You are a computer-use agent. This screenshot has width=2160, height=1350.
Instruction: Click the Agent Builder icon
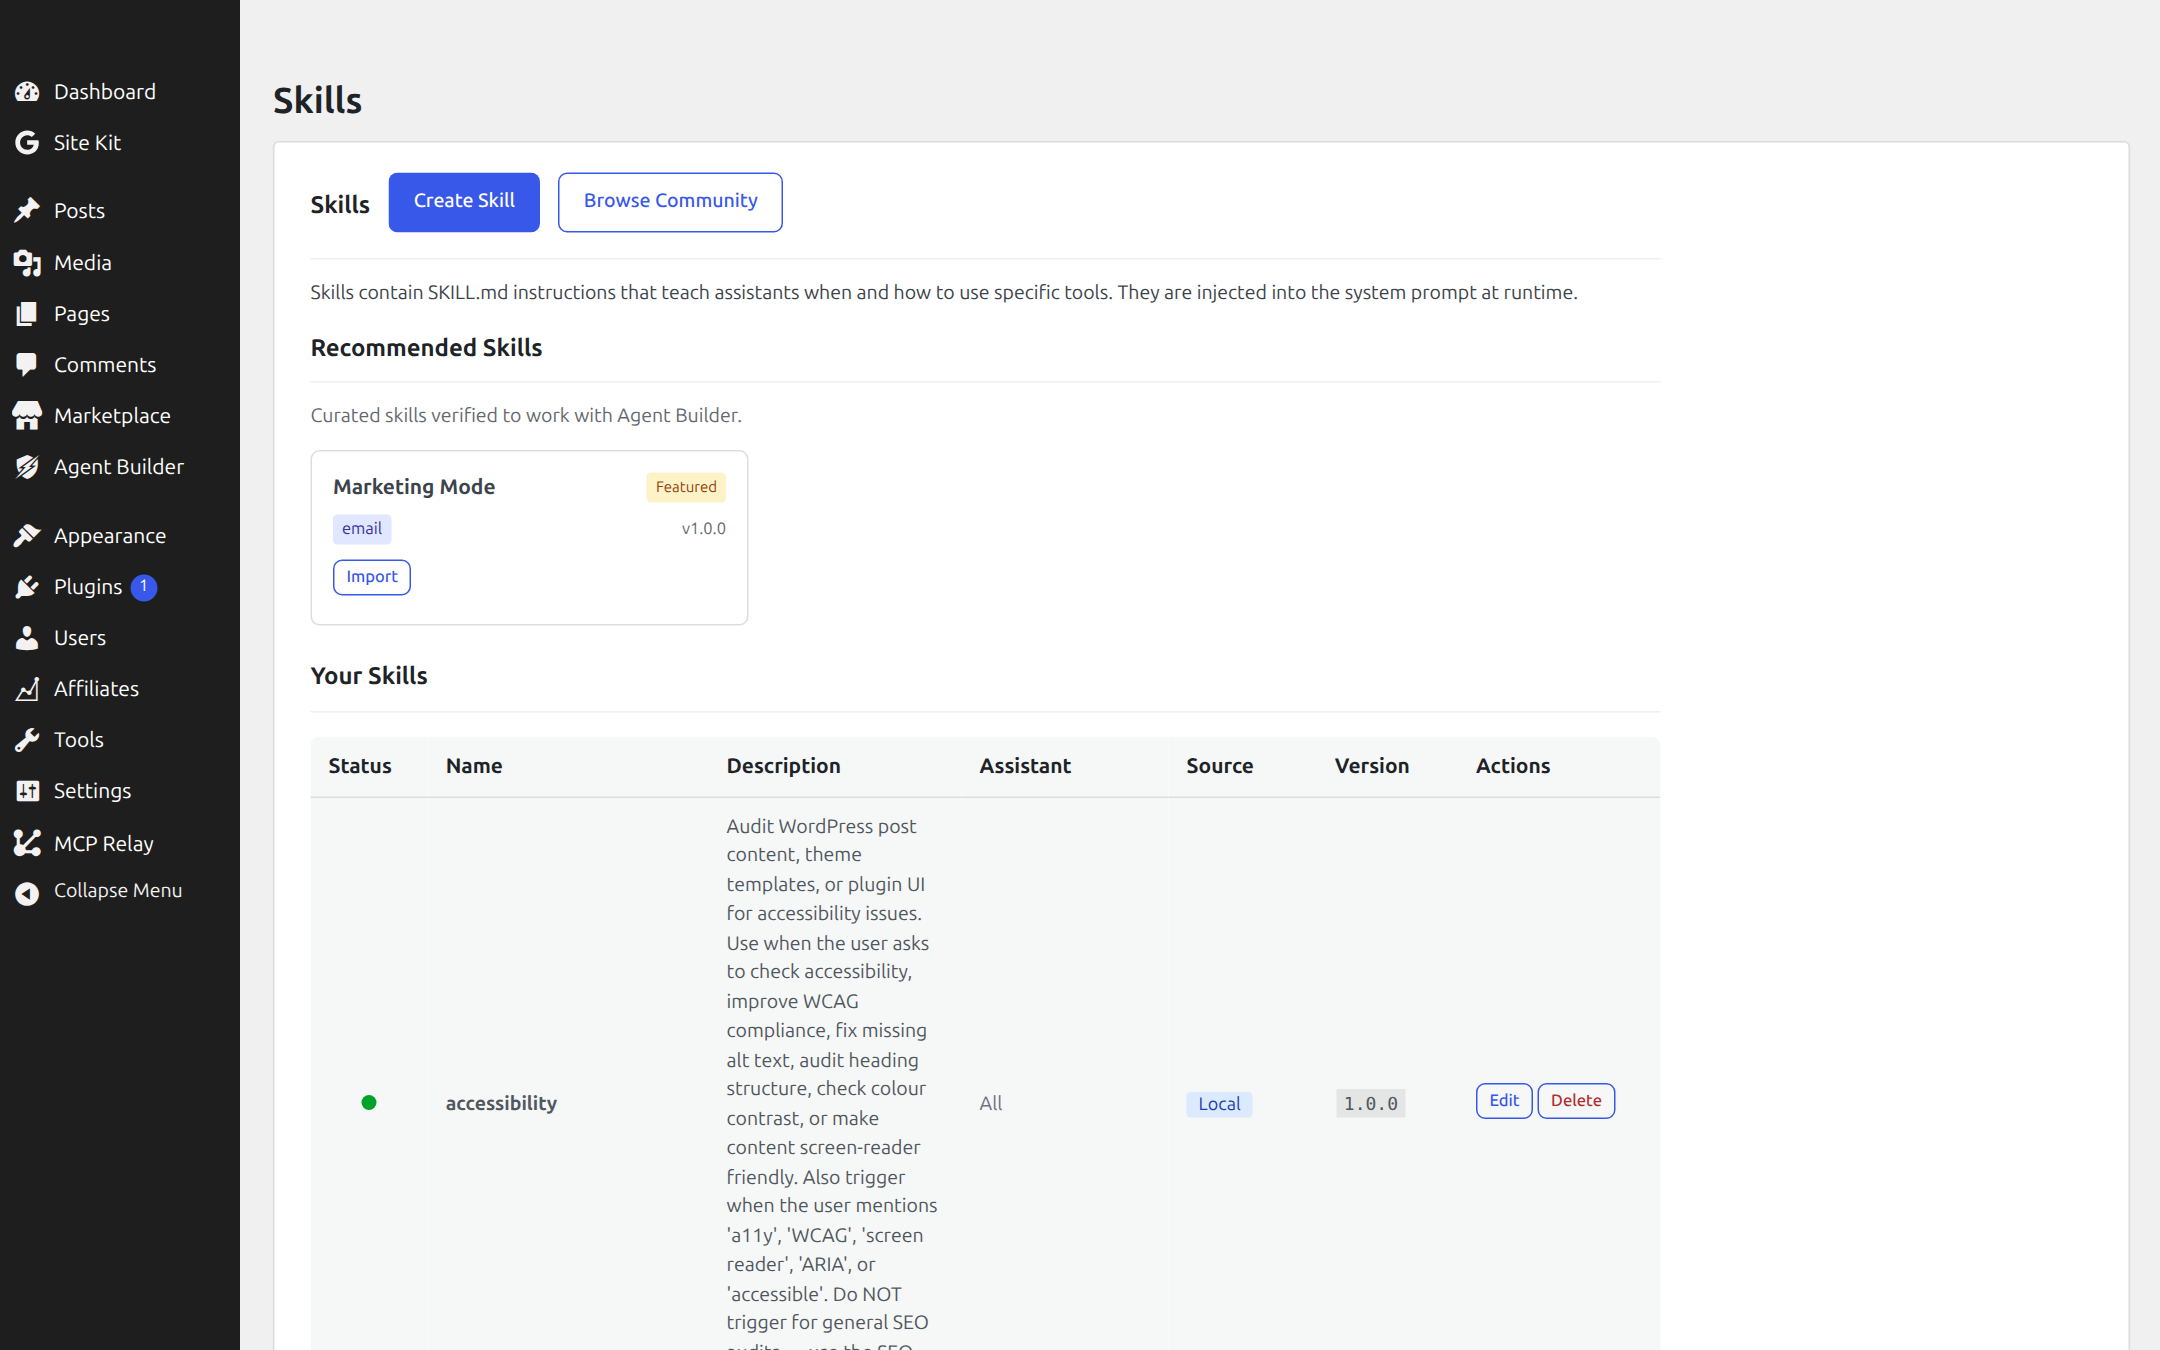tap(27, 467)
